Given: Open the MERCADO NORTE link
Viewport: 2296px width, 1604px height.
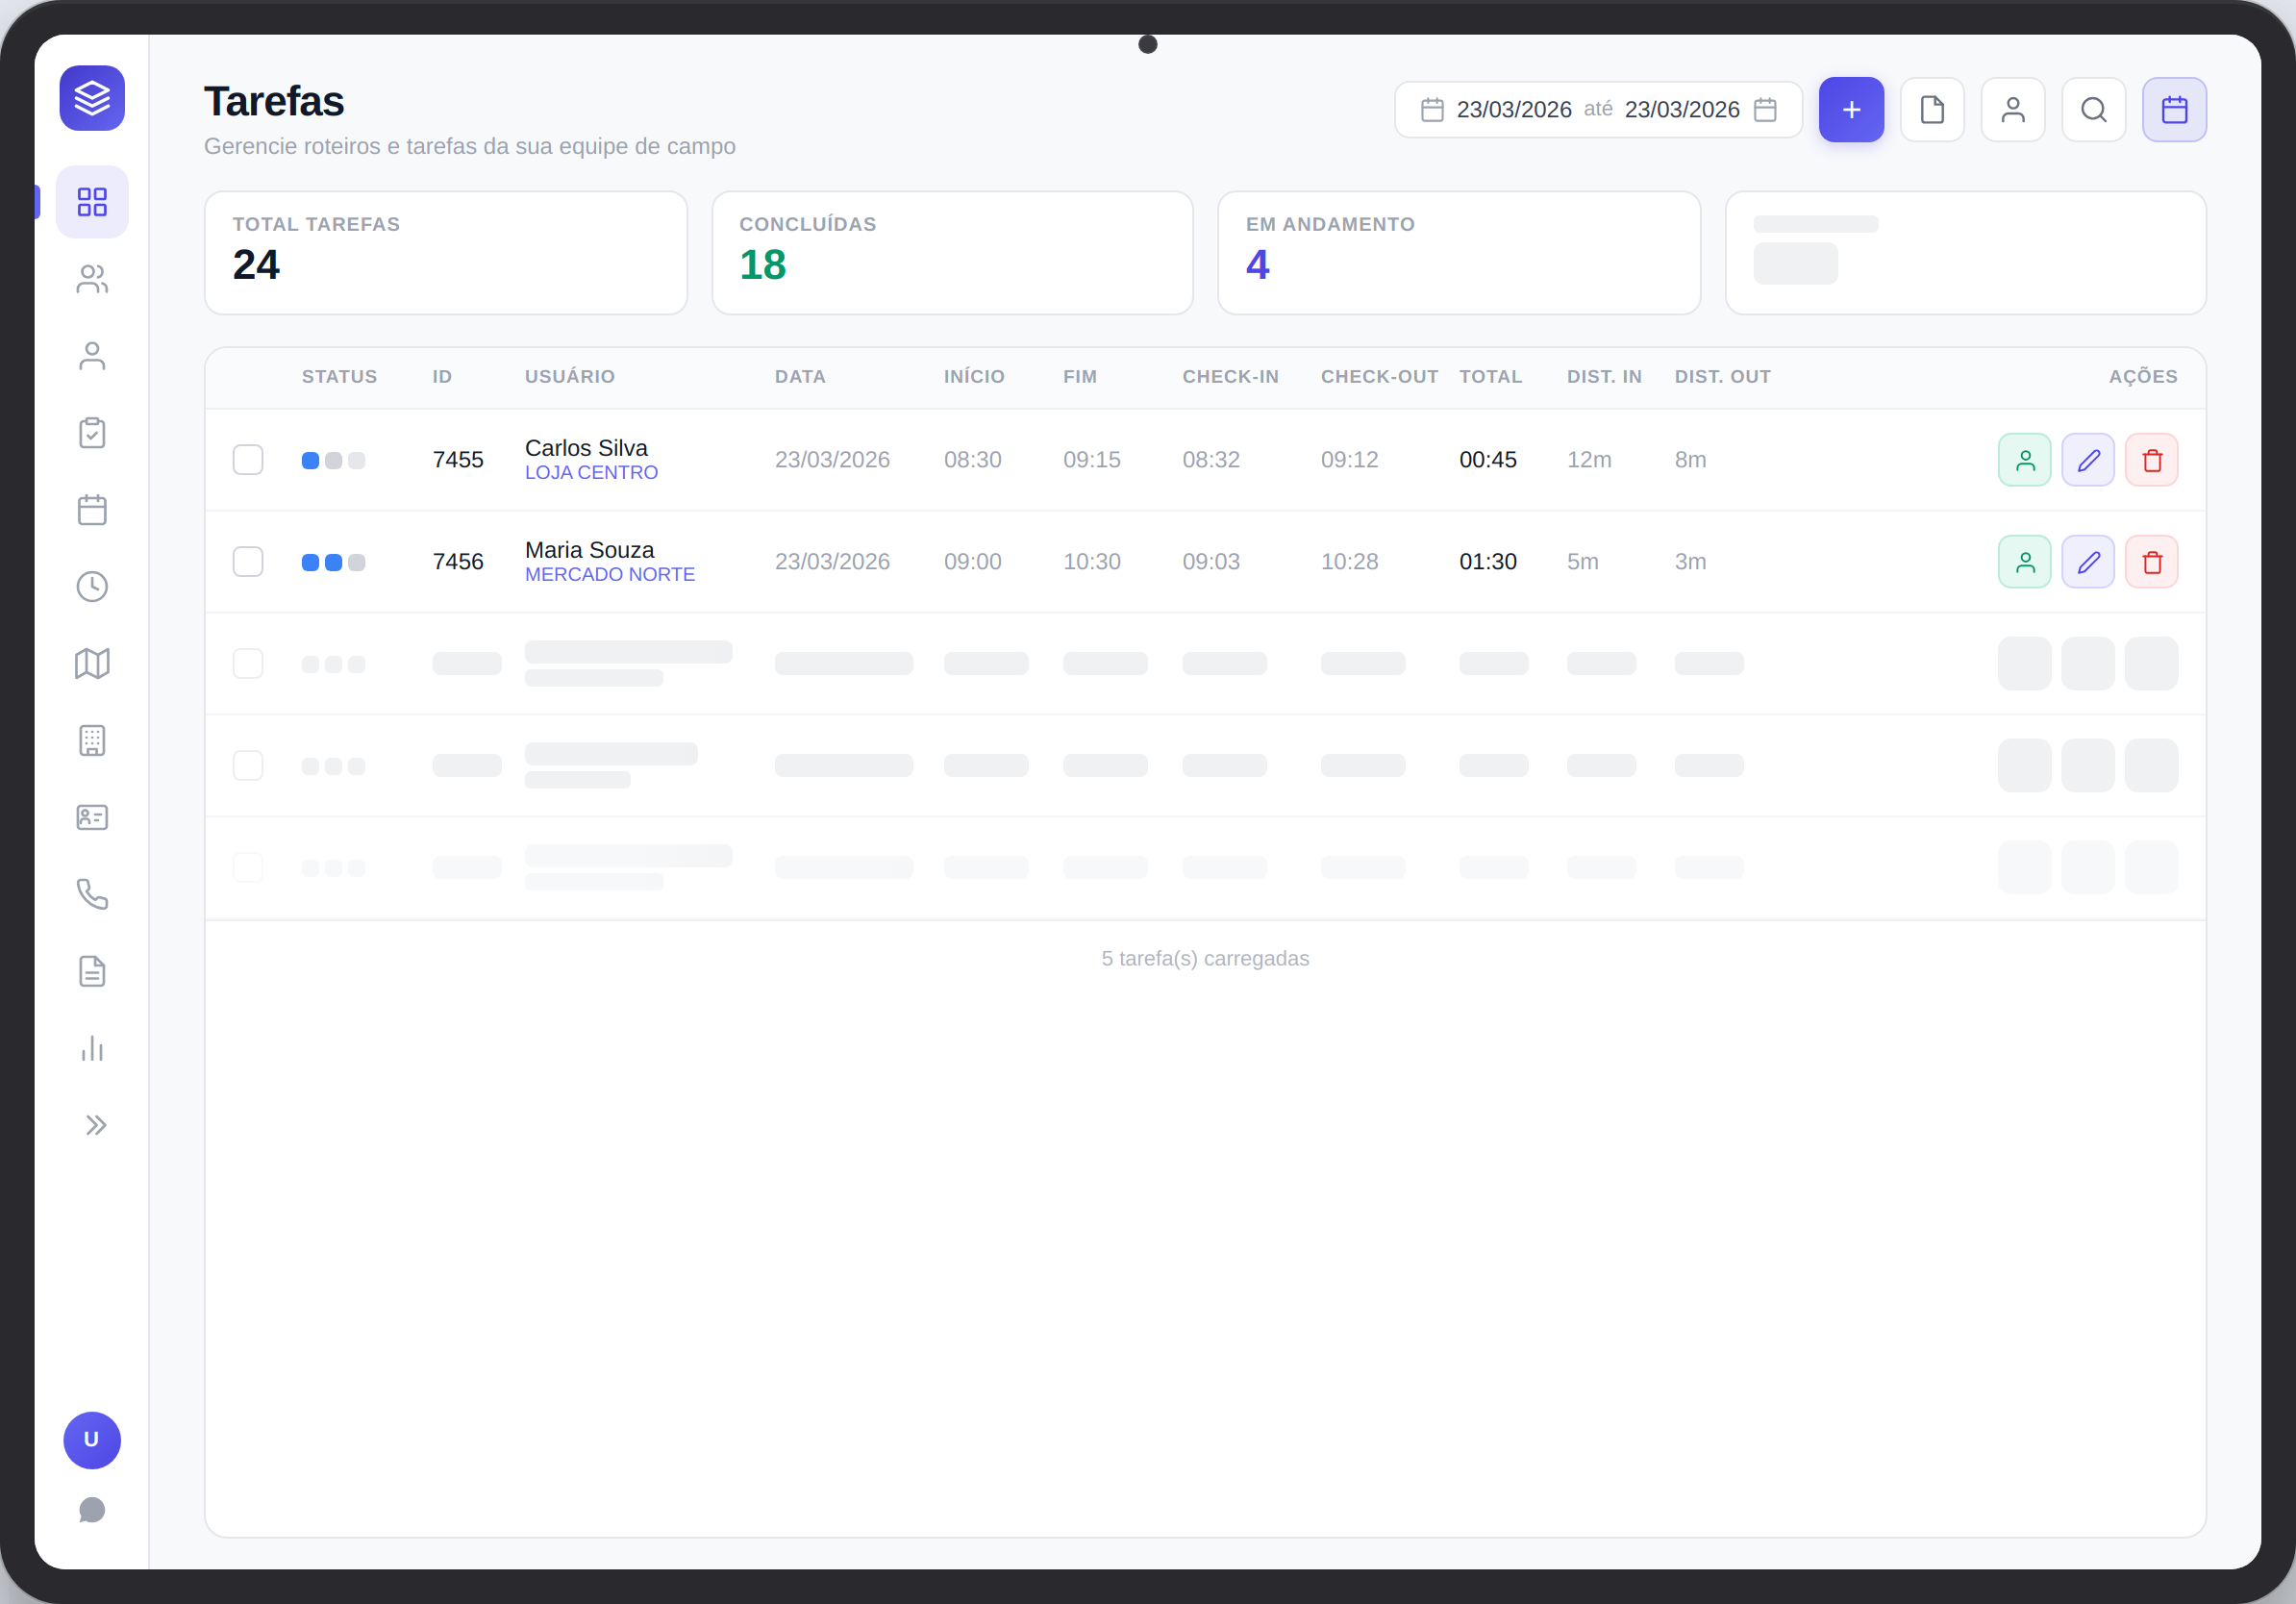Looking at the screenshot, I should coord(609,575).
